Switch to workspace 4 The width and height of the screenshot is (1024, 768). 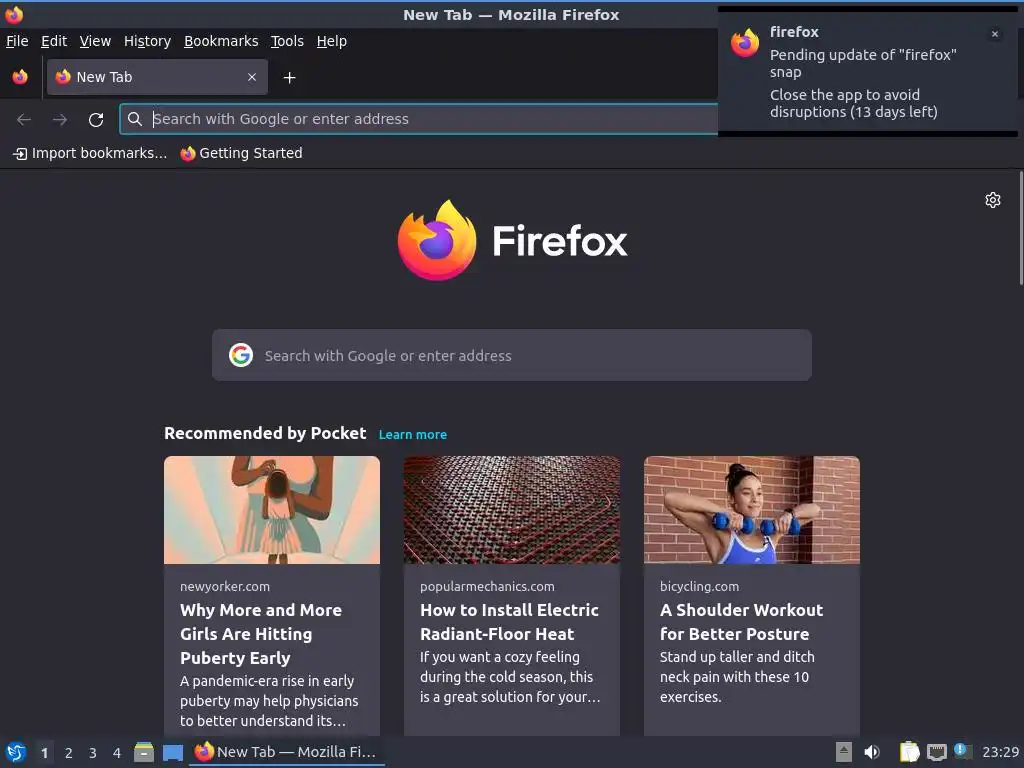tap(117, 753)
